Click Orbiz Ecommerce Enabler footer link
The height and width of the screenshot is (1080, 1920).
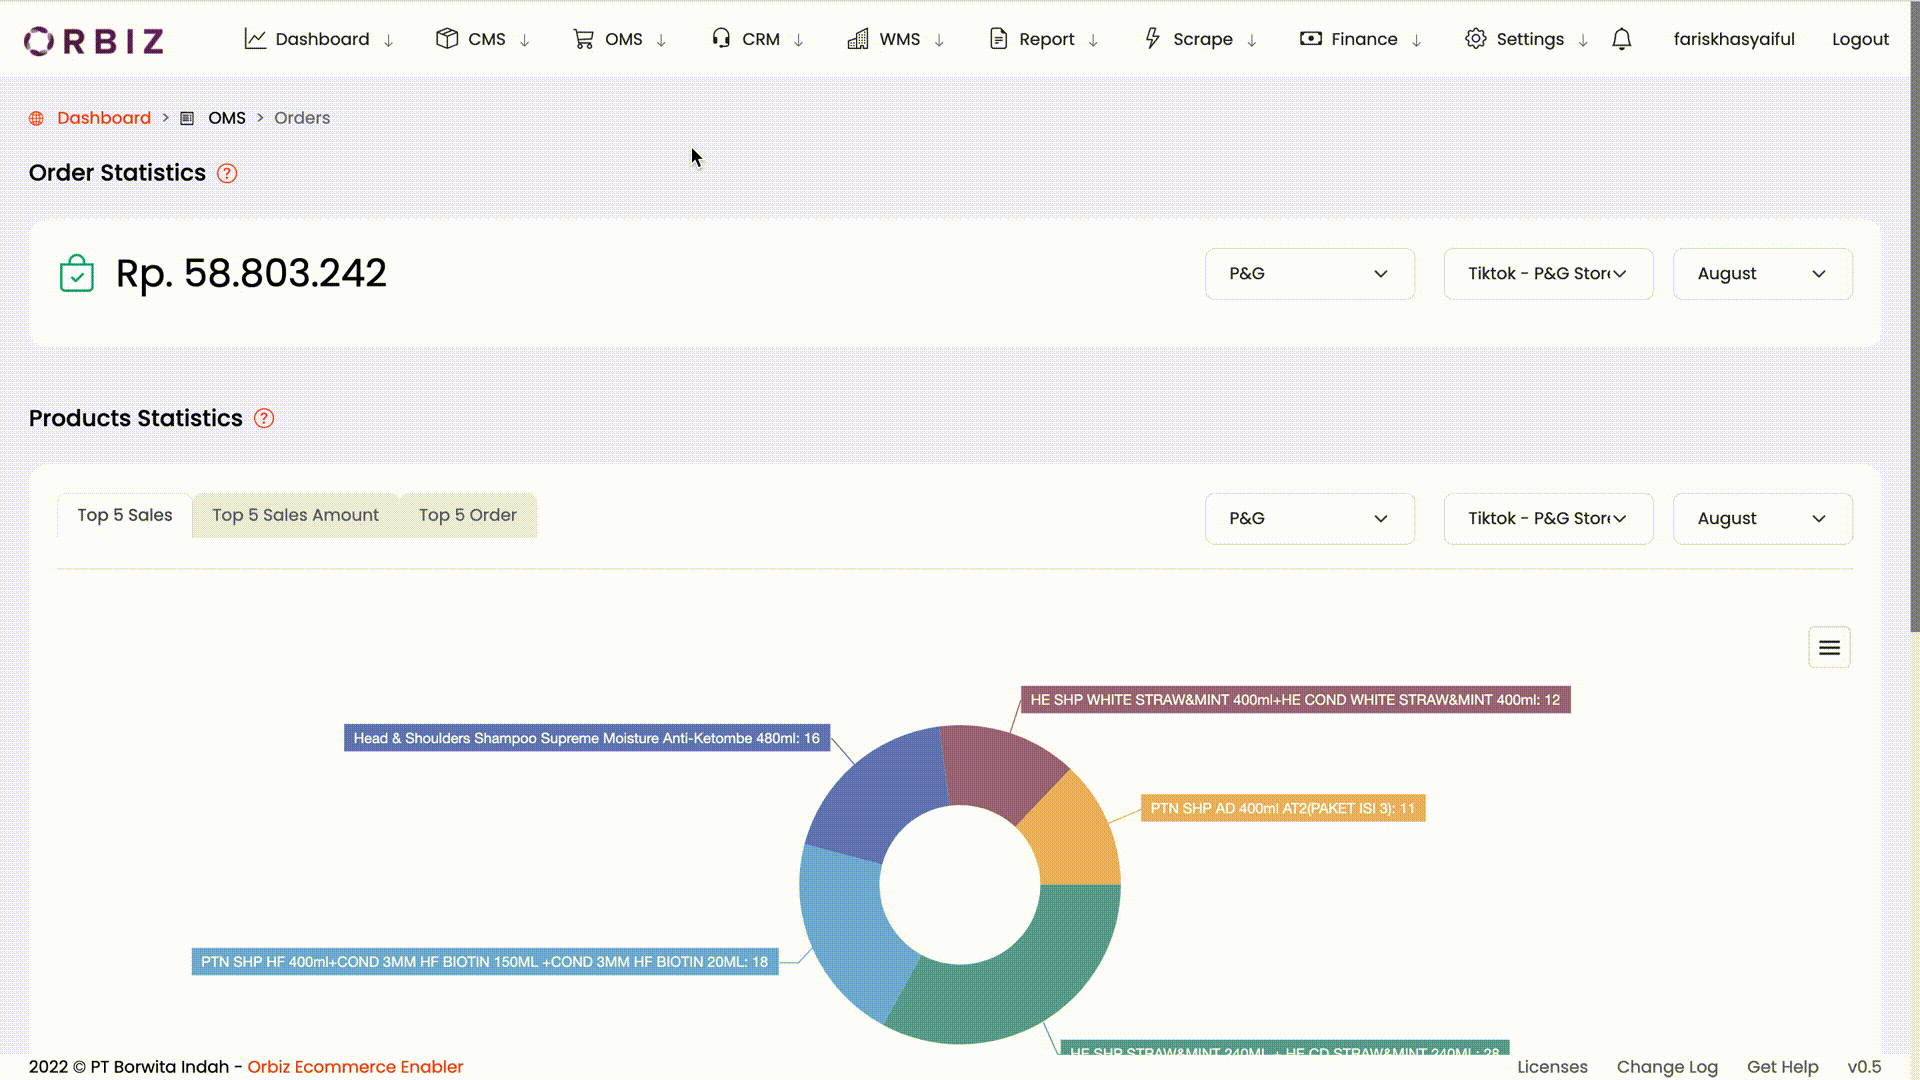(x=355, y=1067)
